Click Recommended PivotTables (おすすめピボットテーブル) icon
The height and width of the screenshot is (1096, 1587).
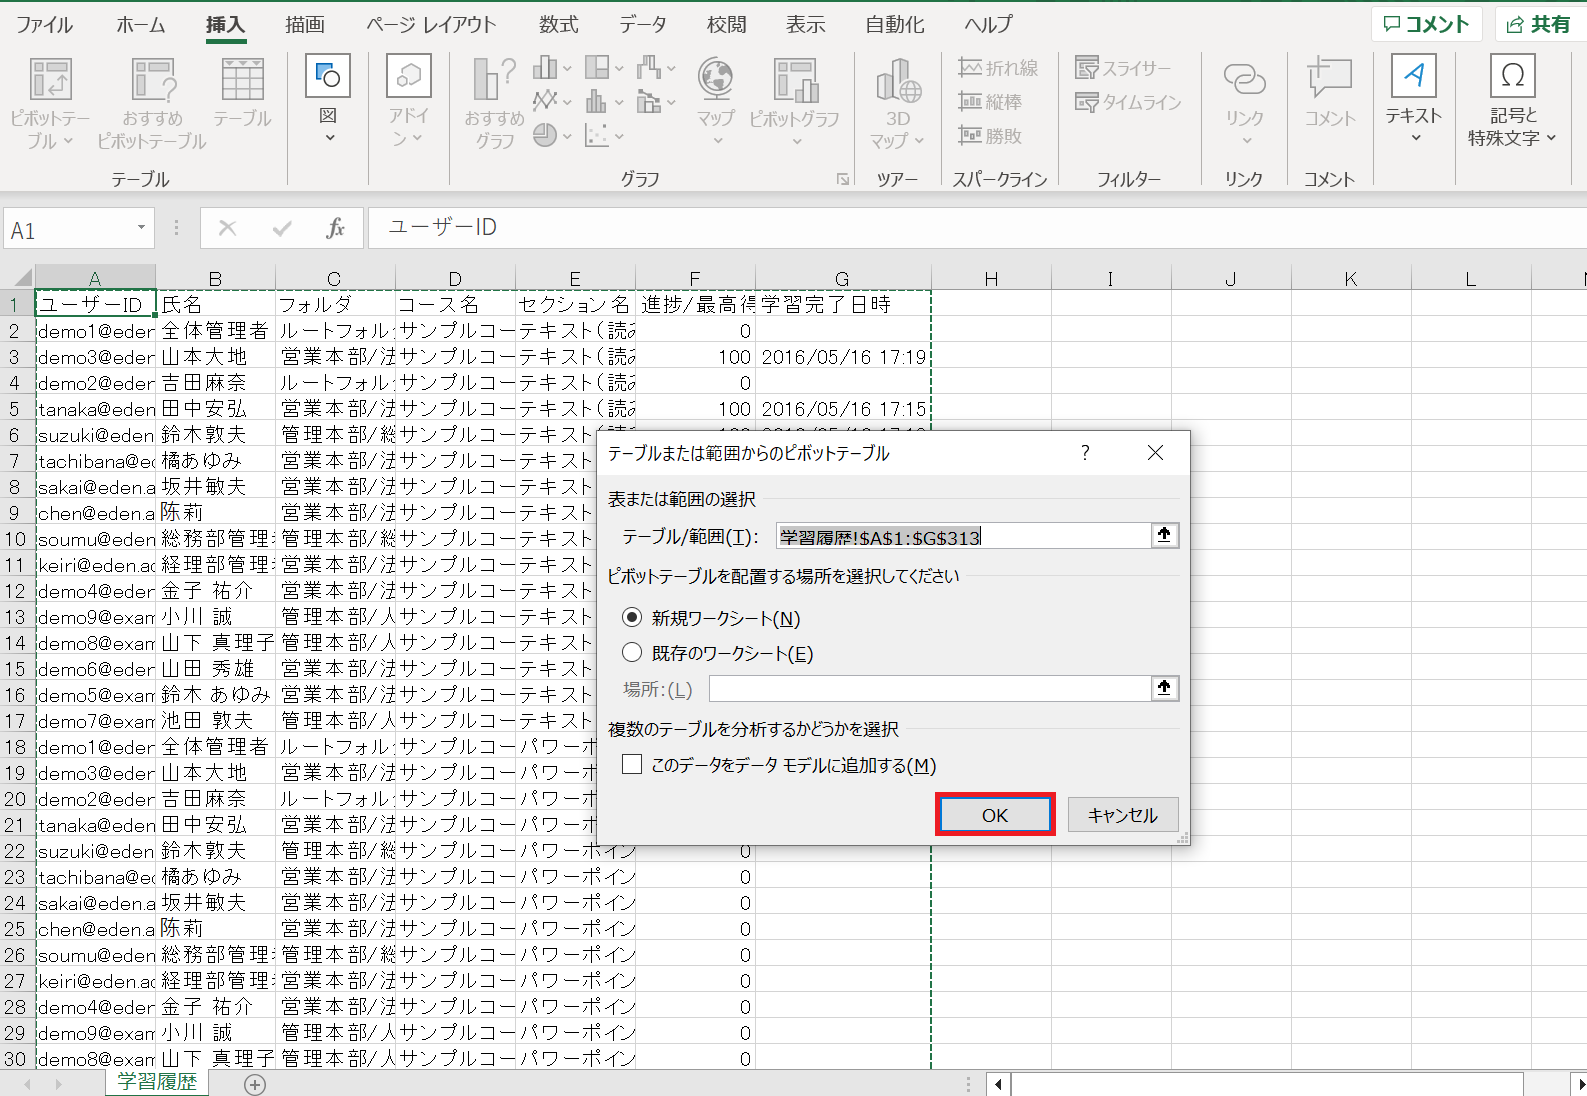pos(152,104)
